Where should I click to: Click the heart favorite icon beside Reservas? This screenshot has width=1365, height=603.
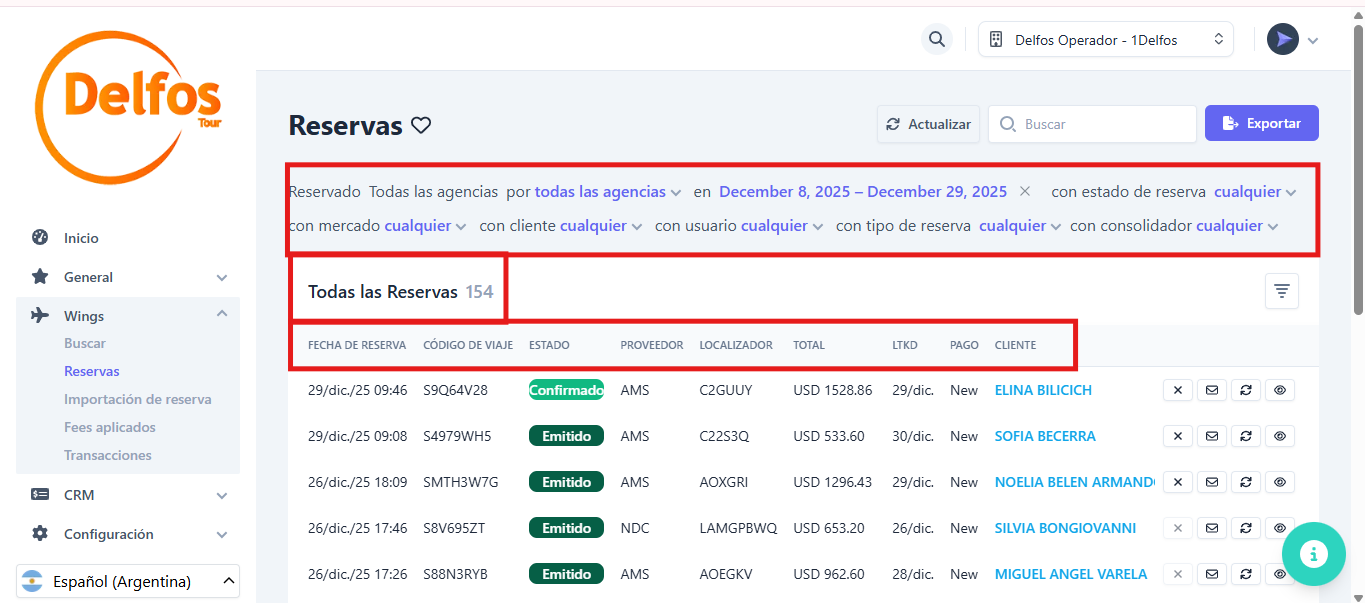coord(421,126)
